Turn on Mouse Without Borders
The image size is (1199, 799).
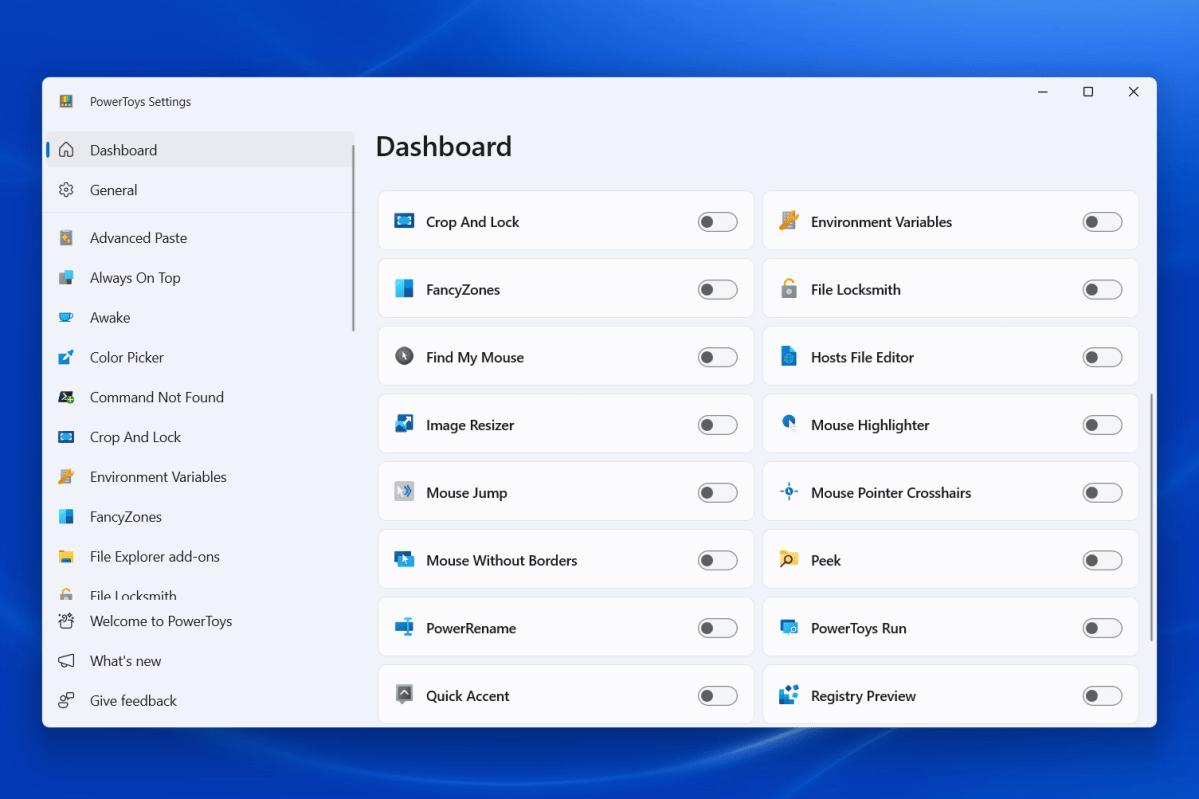[717, 559]
